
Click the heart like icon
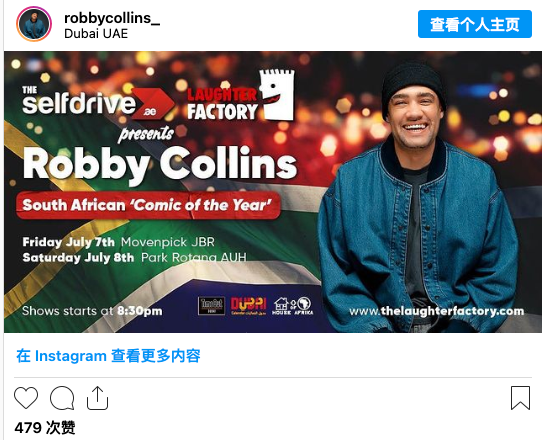(x=26, y=398)
